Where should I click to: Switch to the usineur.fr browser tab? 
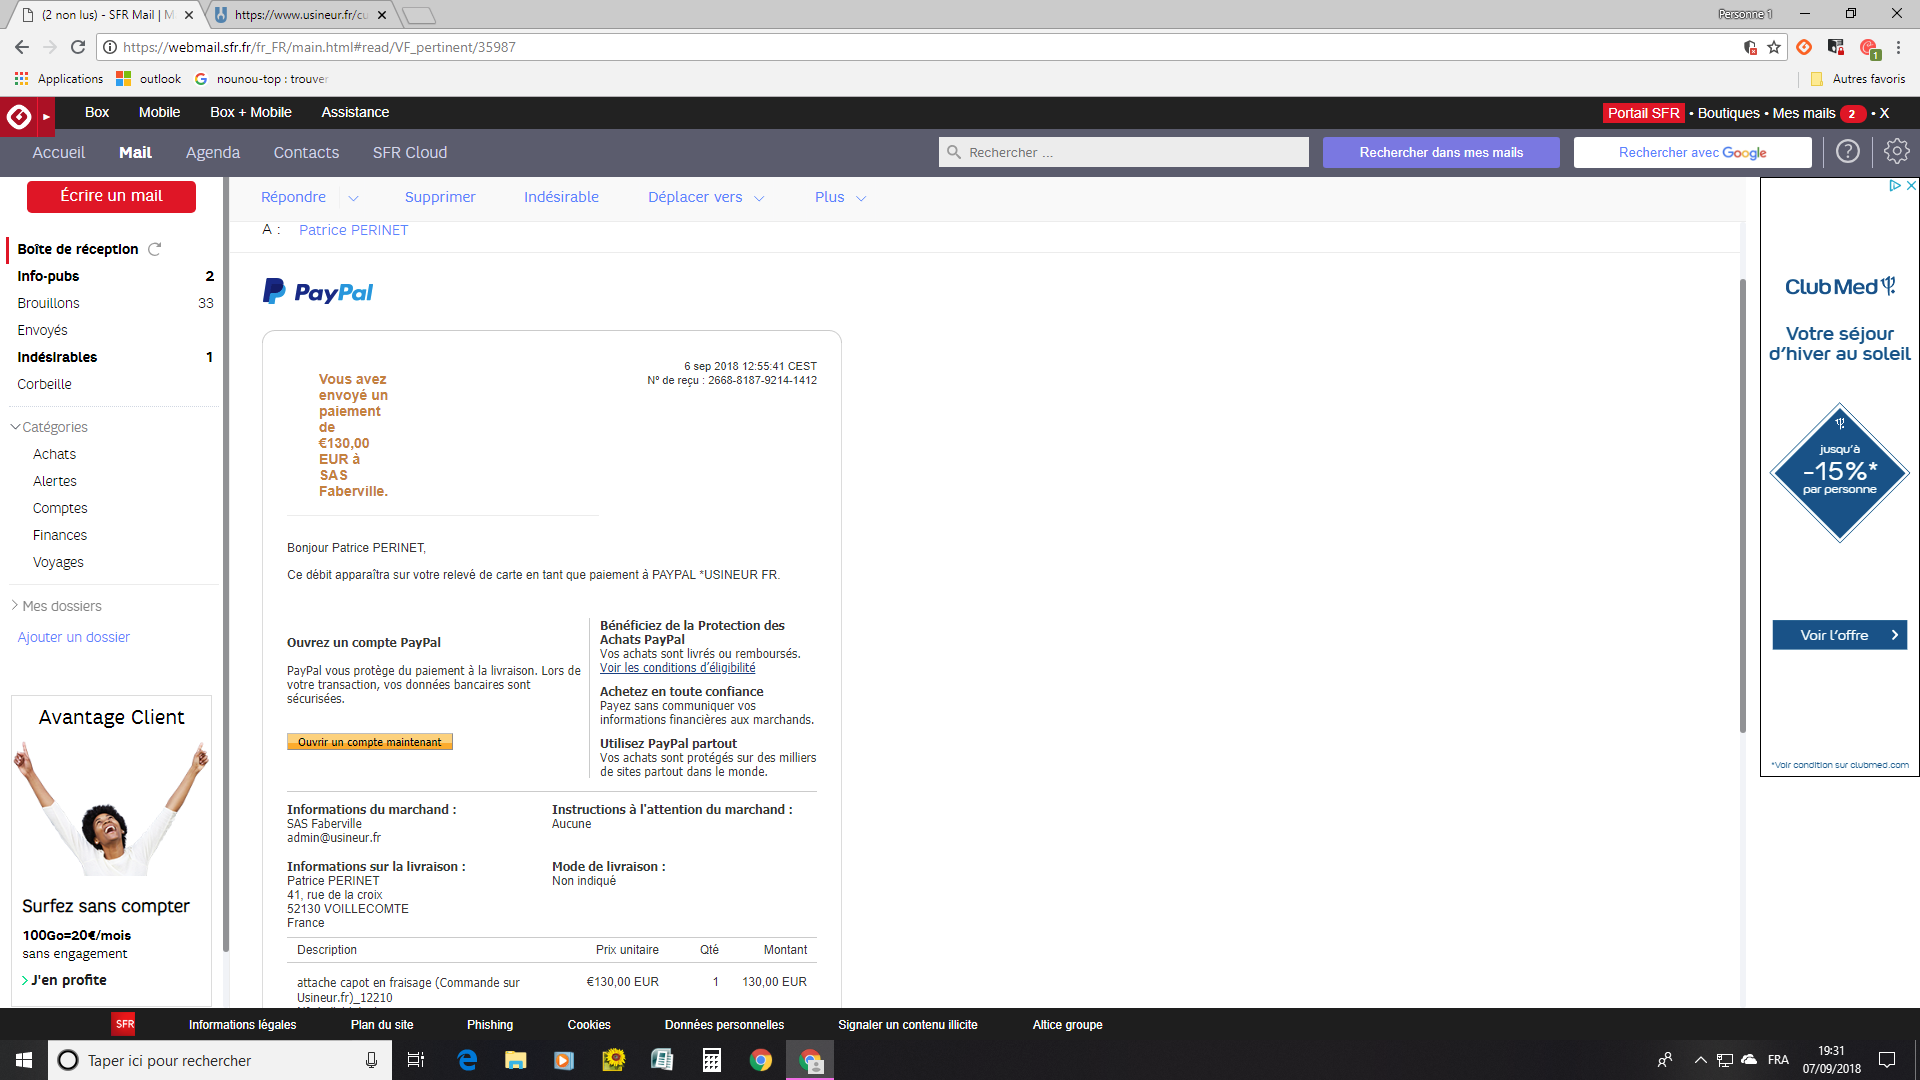click(x=301, y=15)
